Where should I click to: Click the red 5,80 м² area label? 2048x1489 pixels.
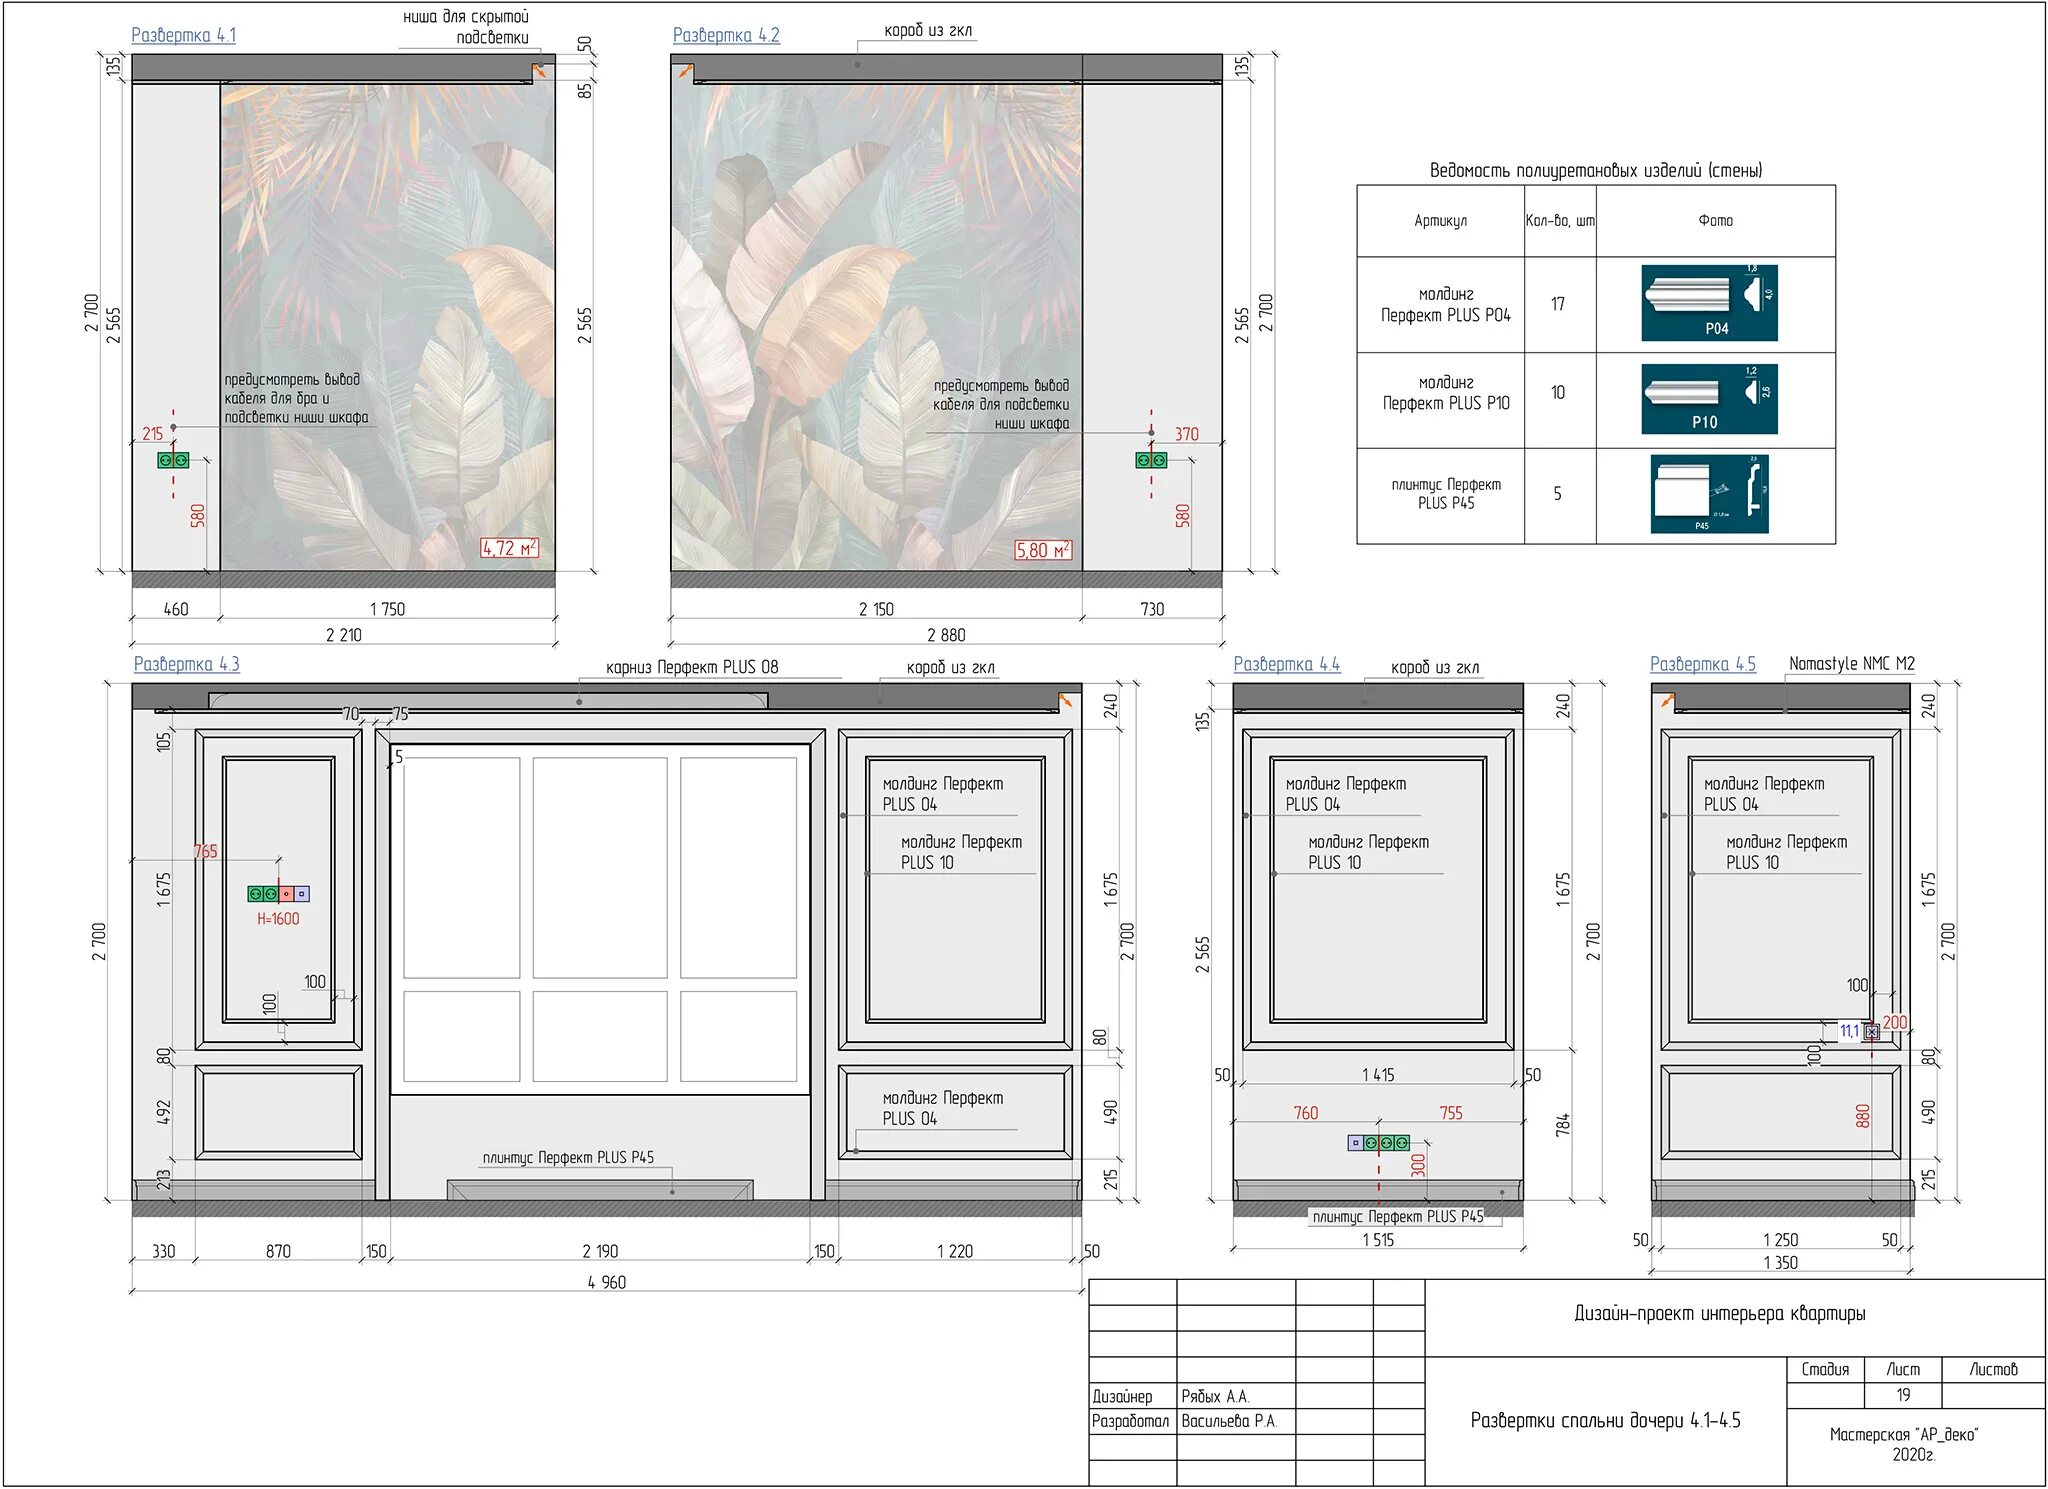click(1043, 550)
